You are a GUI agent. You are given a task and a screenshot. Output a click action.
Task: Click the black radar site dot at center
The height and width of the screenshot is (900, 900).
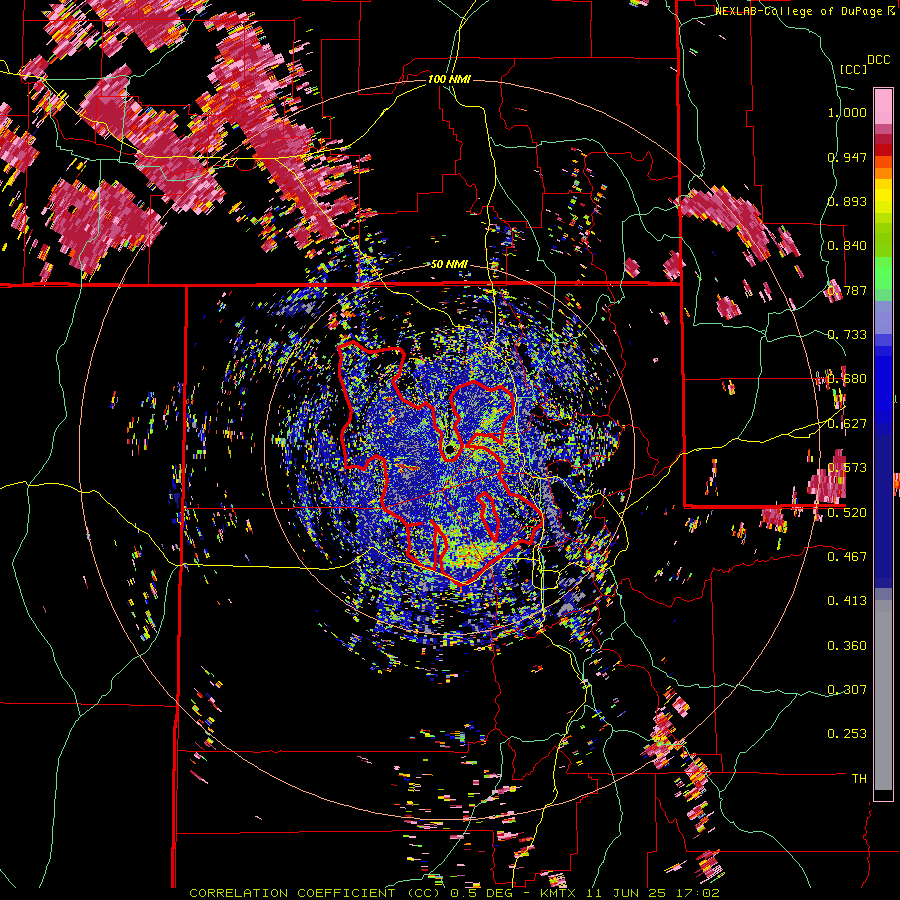(x=451, y=449)
